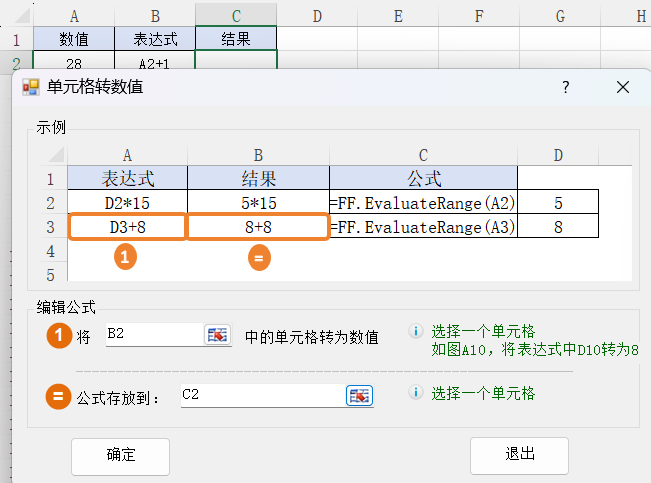This screenshot has height=483, width=651.
Task: Close the 单元格转数值 dialog
Action: 623,87
